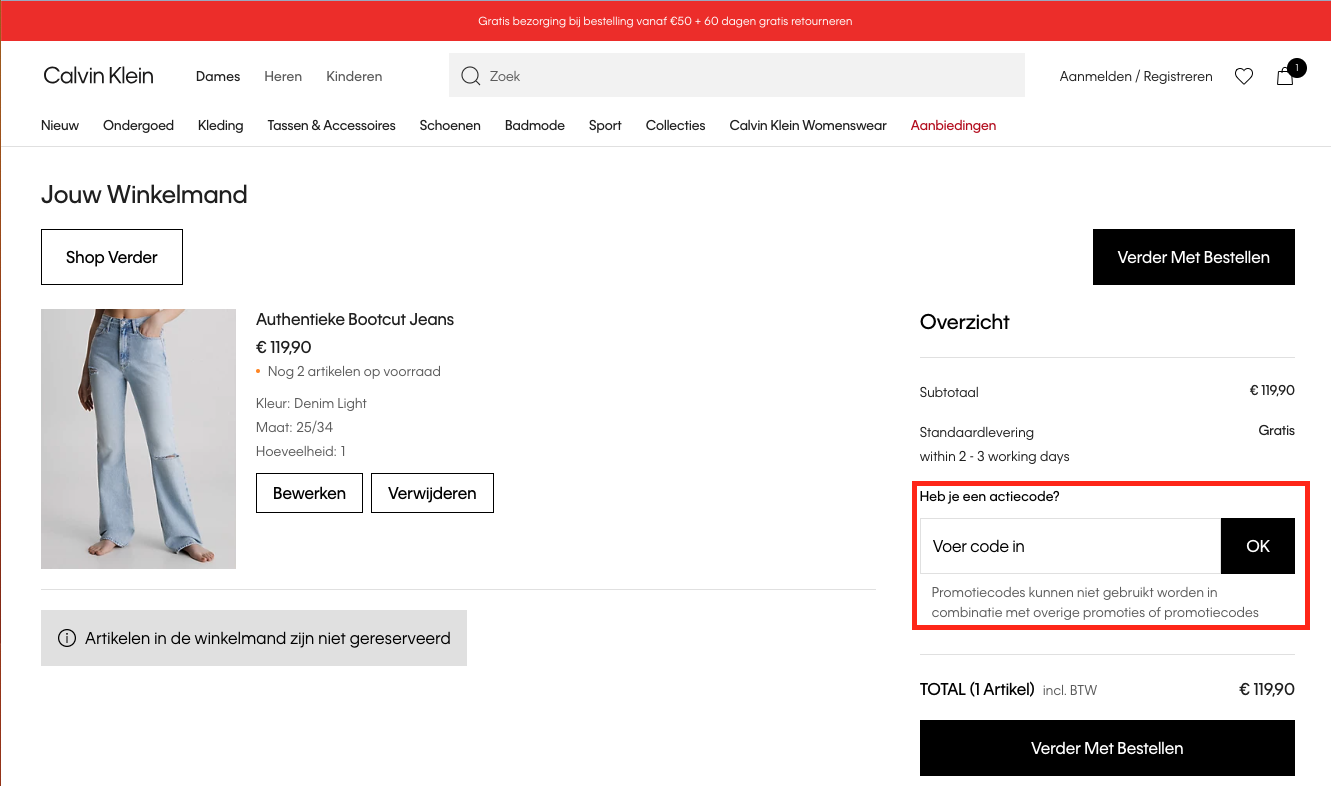Click the Voer code in field
The width and height of the screenshot is (1331, 786).
coord(1070,546)
